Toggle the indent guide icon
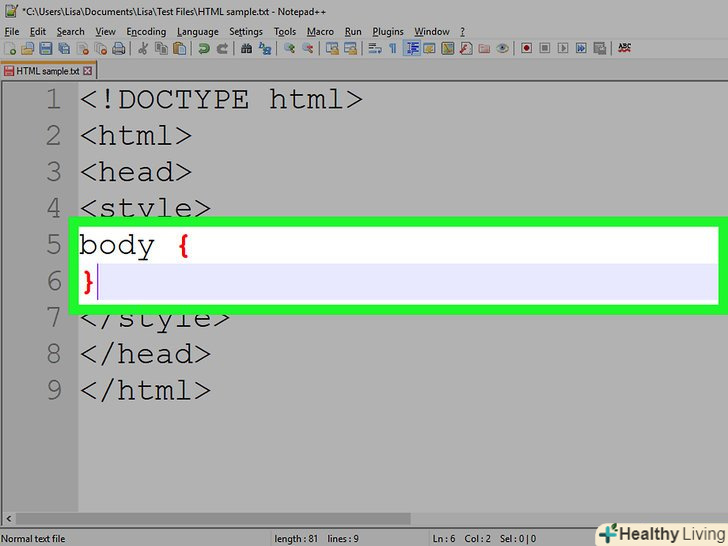Image resolution: width=728 pixels, height=546 pixels. click(411, 48)
